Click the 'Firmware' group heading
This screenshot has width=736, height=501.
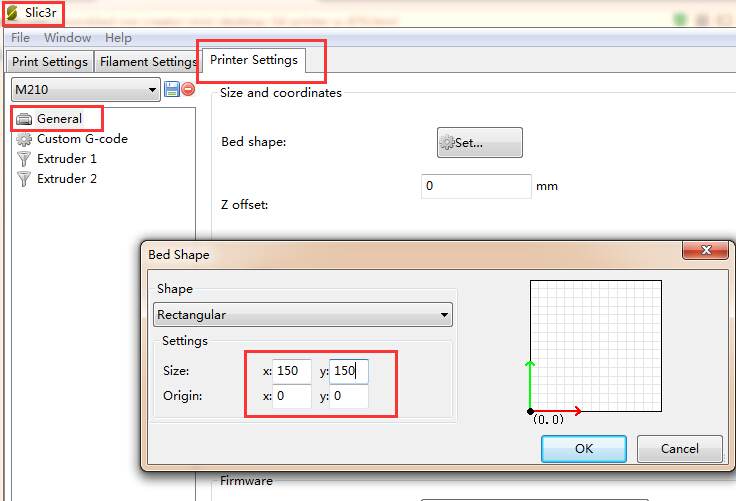click(246, 481)
